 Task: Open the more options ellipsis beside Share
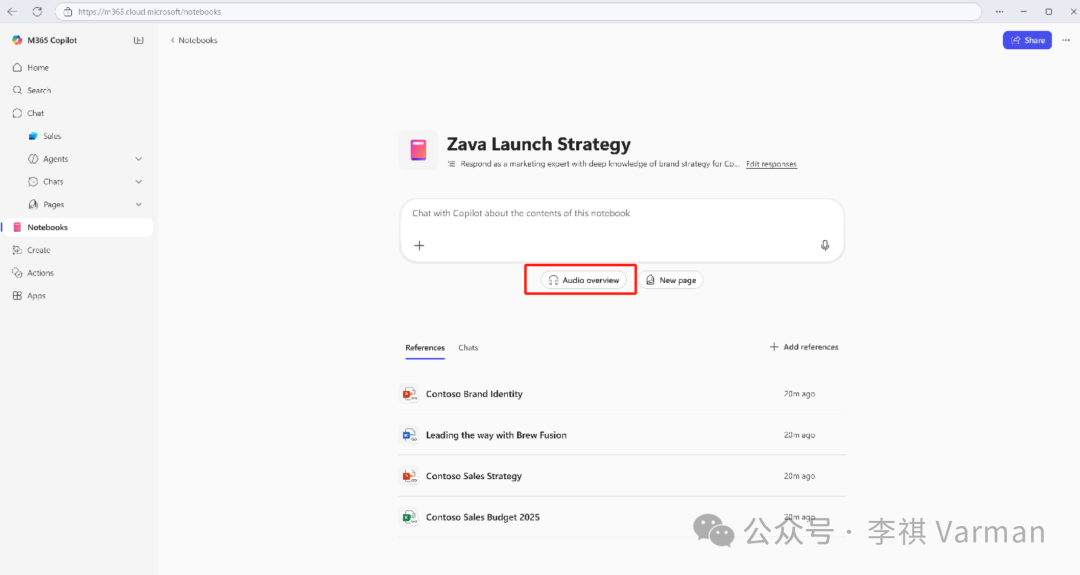click(1066, 40)
